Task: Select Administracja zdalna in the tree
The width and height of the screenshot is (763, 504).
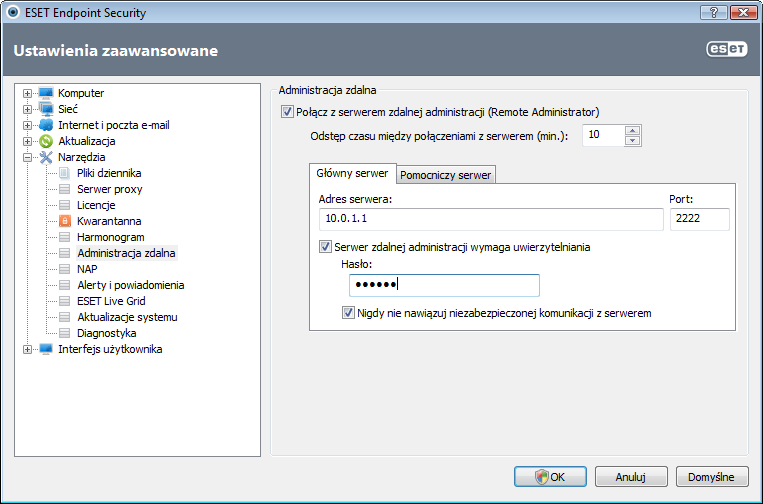Action: click(x=127, y=253)
